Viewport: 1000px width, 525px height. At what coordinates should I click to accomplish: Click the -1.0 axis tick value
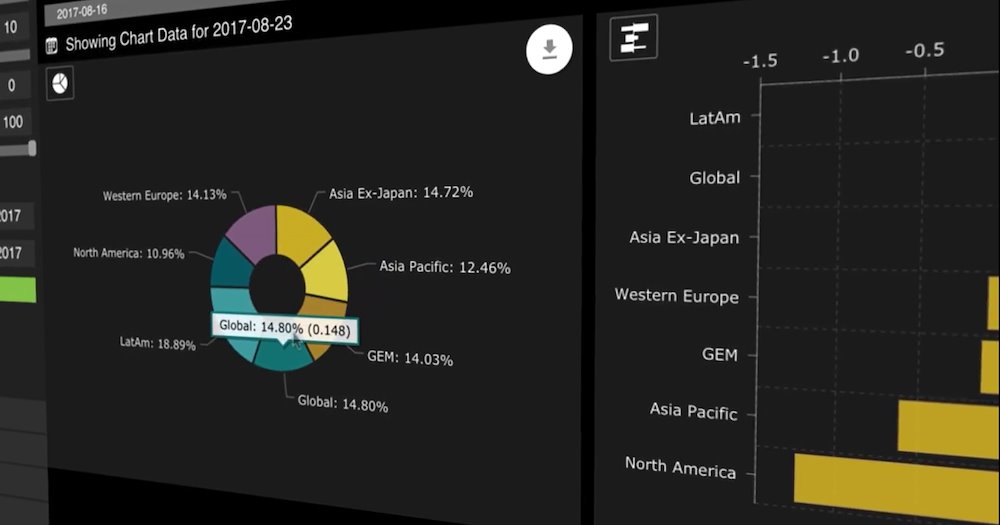click(841, 56)
